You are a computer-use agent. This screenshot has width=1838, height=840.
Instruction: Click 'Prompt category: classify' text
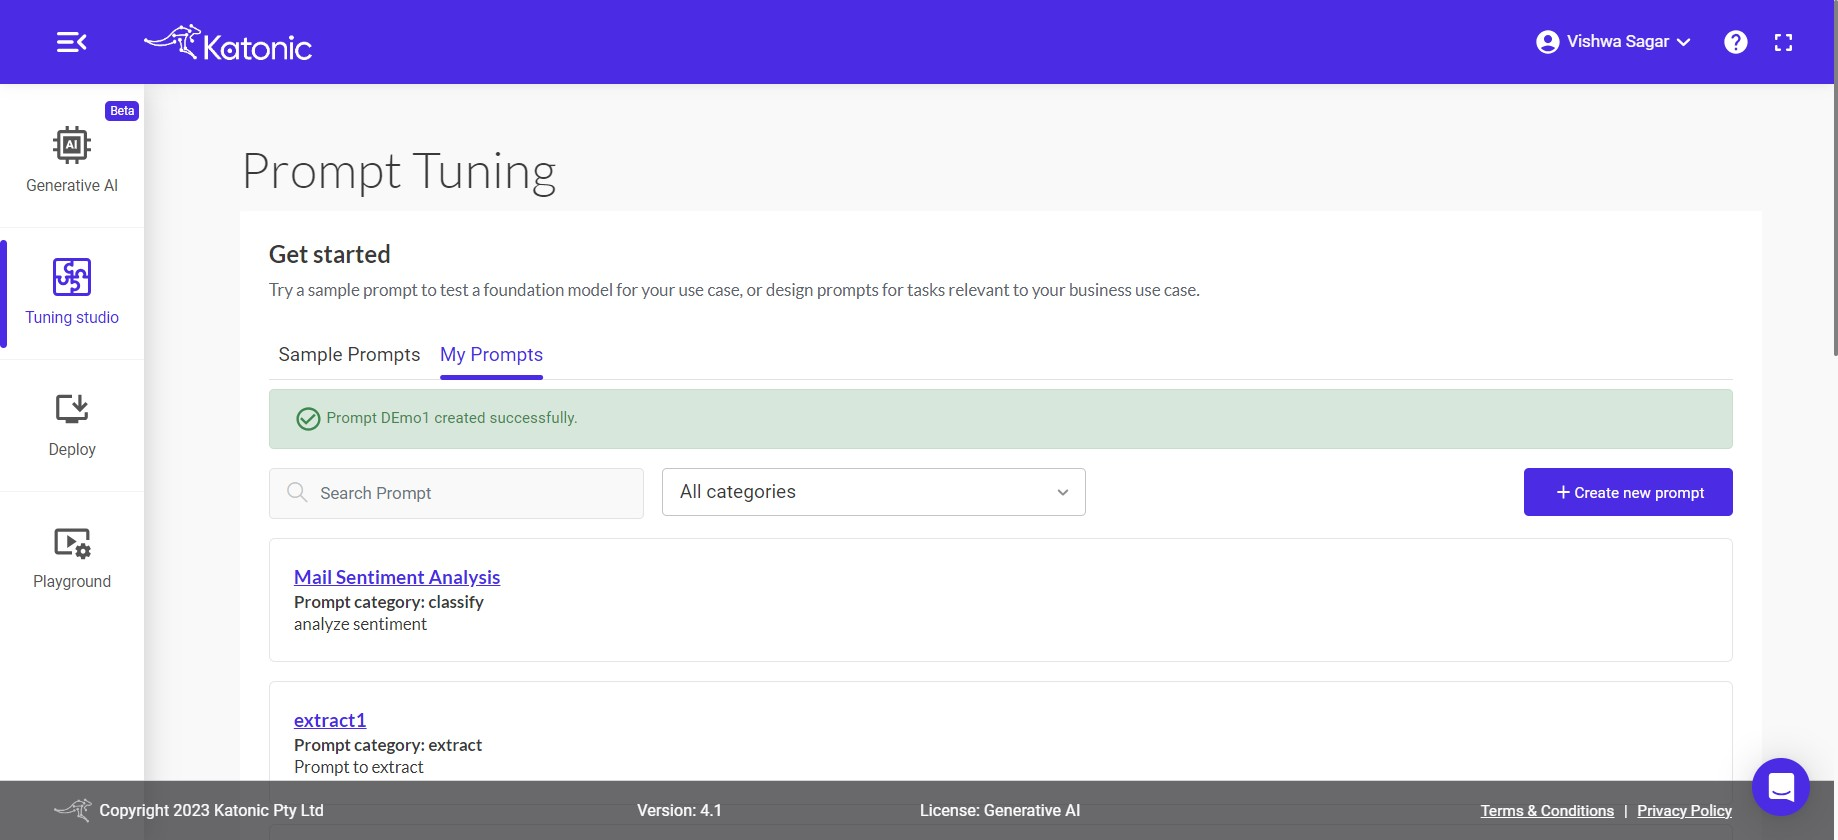[x=389, y=602]
